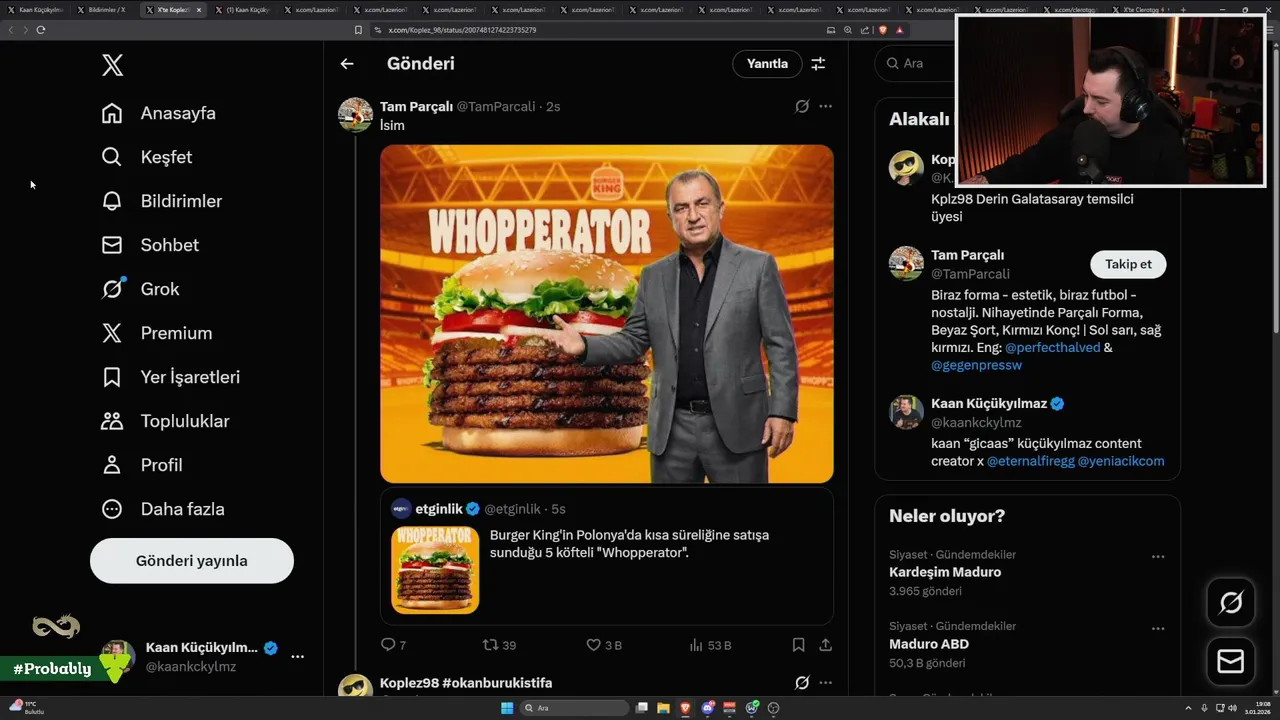Open File Explorer from taskbar

[663, 708]
